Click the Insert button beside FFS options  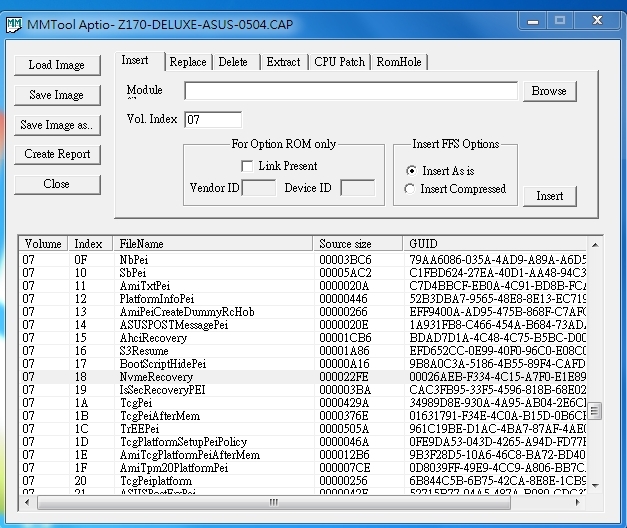[549, 196]
